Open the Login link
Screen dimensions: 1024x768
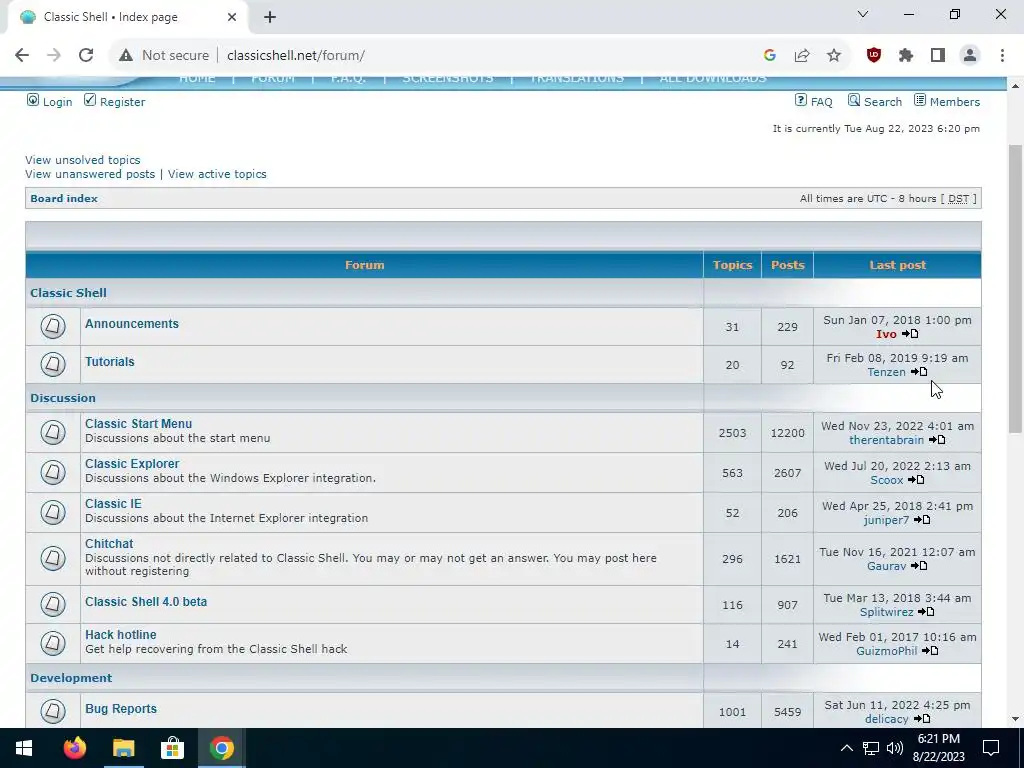pos(50,101)
